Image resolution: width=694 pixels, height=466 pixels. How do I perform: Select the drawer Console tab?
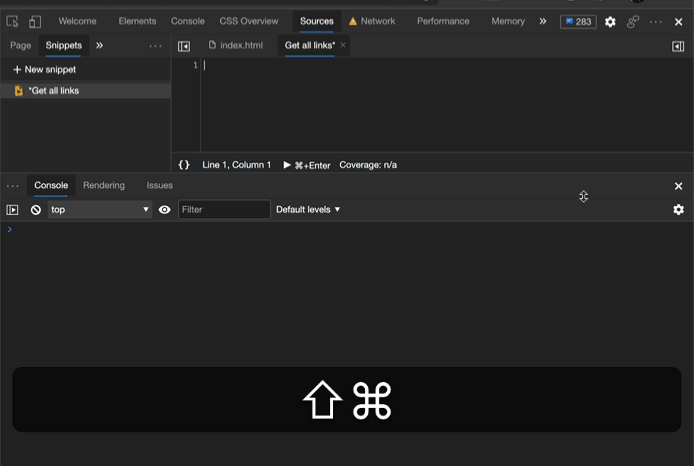pos(51,185)
